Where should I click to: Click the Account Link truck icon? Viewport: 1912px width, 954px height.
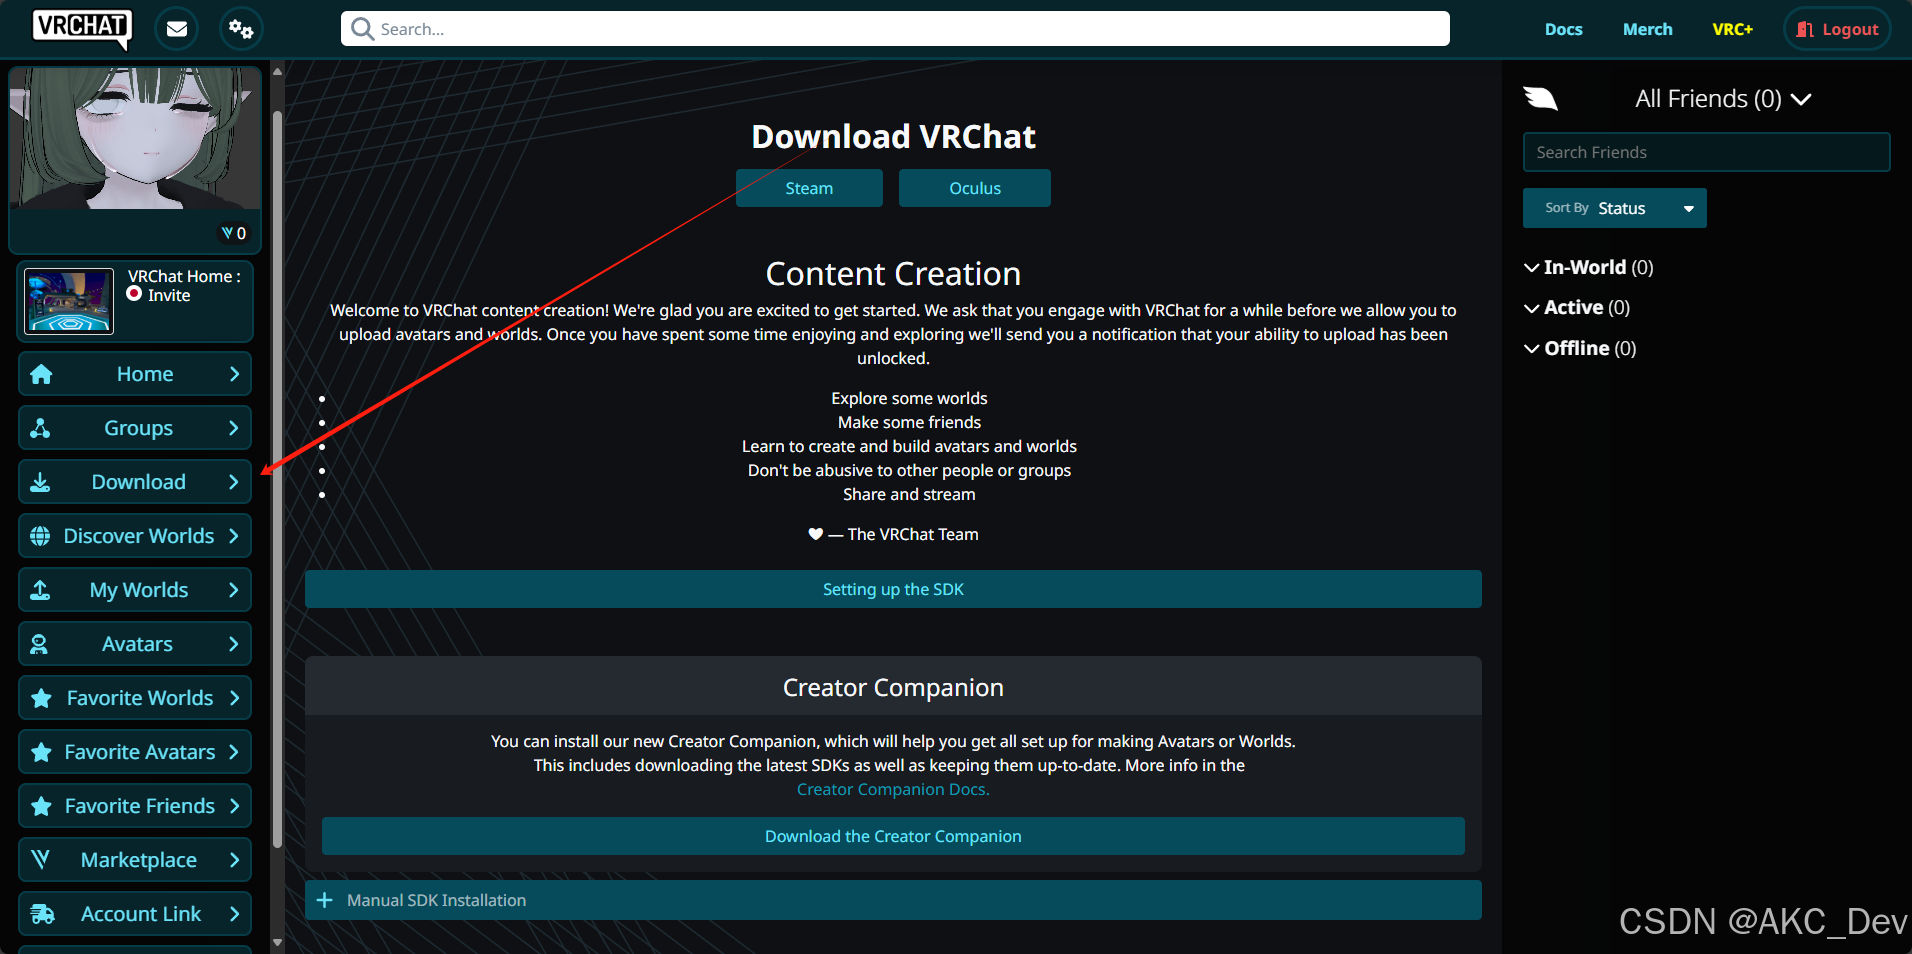[x=42, y=914]
